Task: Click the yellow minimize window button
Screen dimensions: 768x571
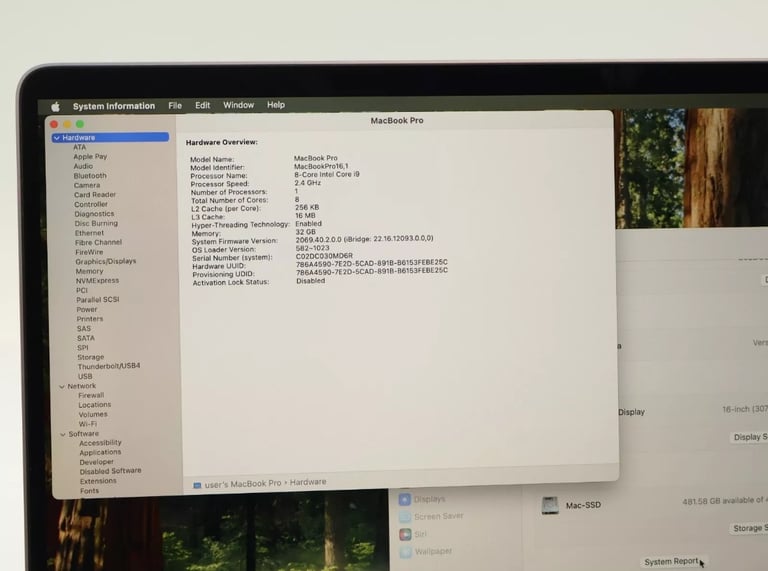Action: point(67,124)
